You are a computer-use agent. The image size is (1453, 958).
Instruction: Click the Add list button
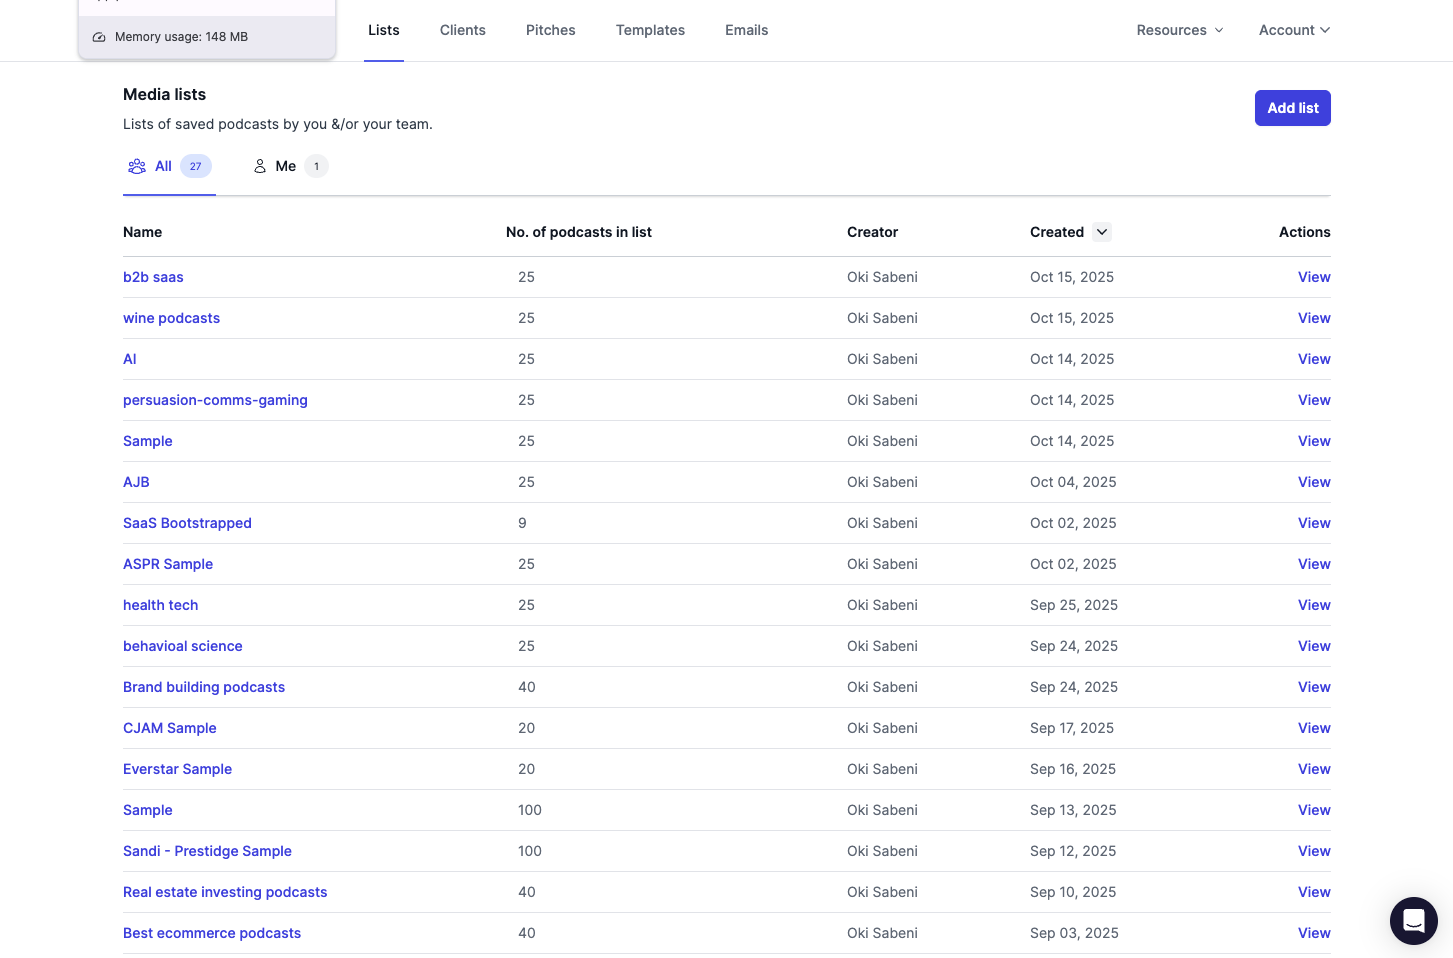coord(1292,108)
